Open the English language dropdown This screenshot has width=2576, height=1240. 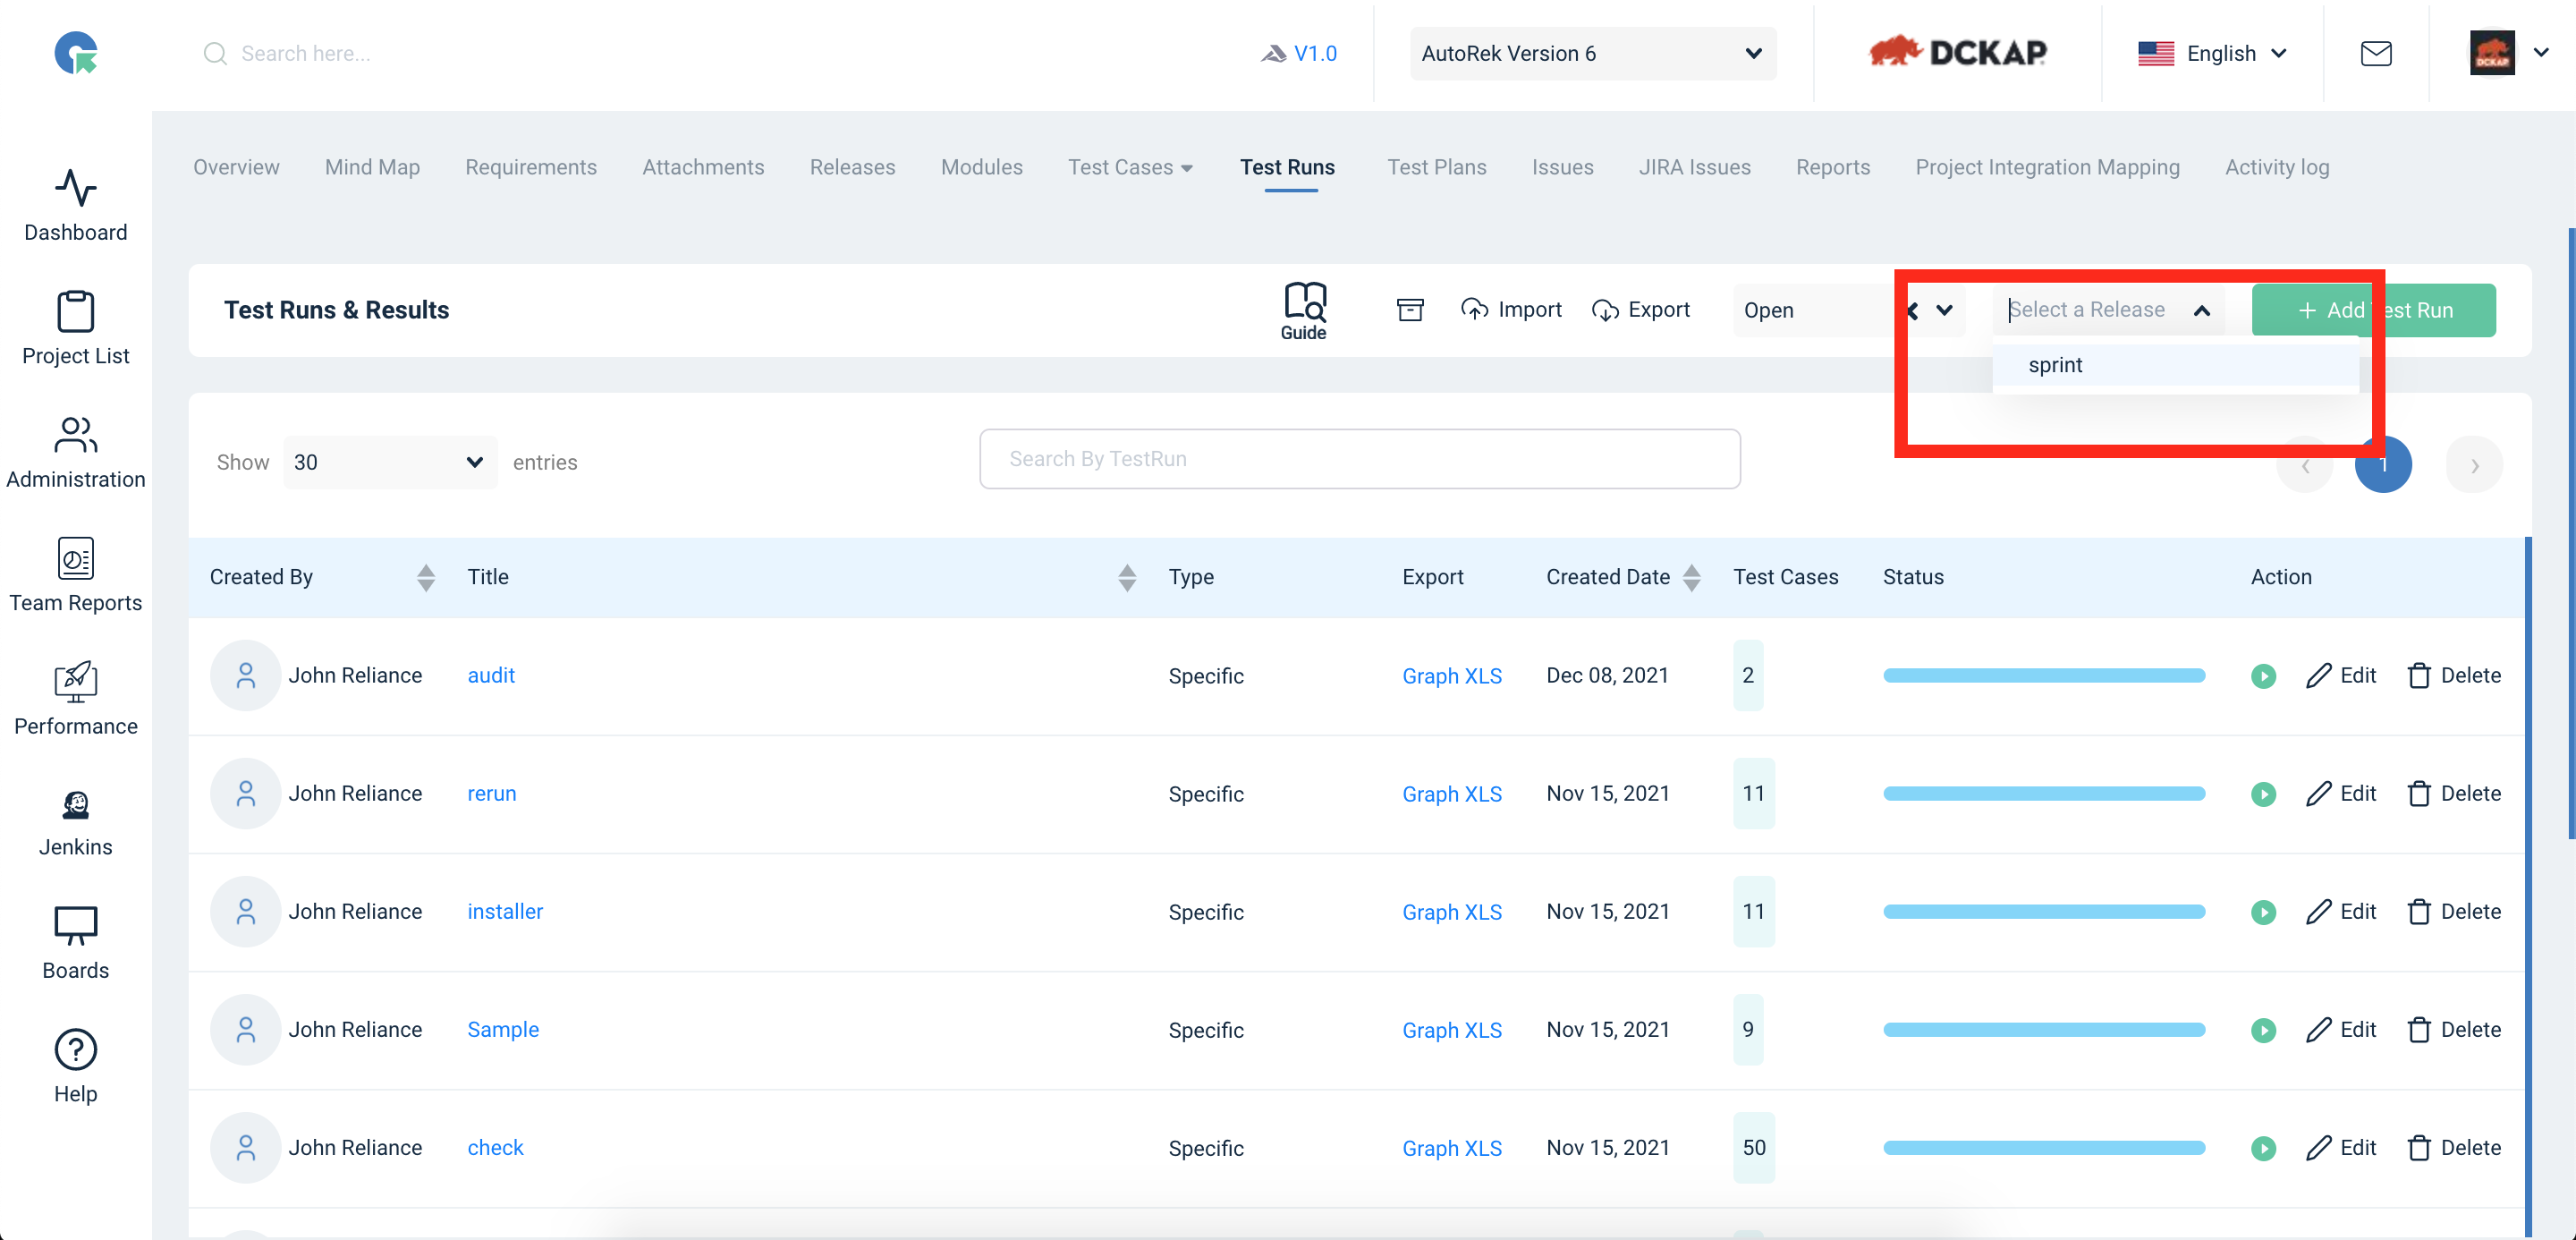(x=2212, y=53)
